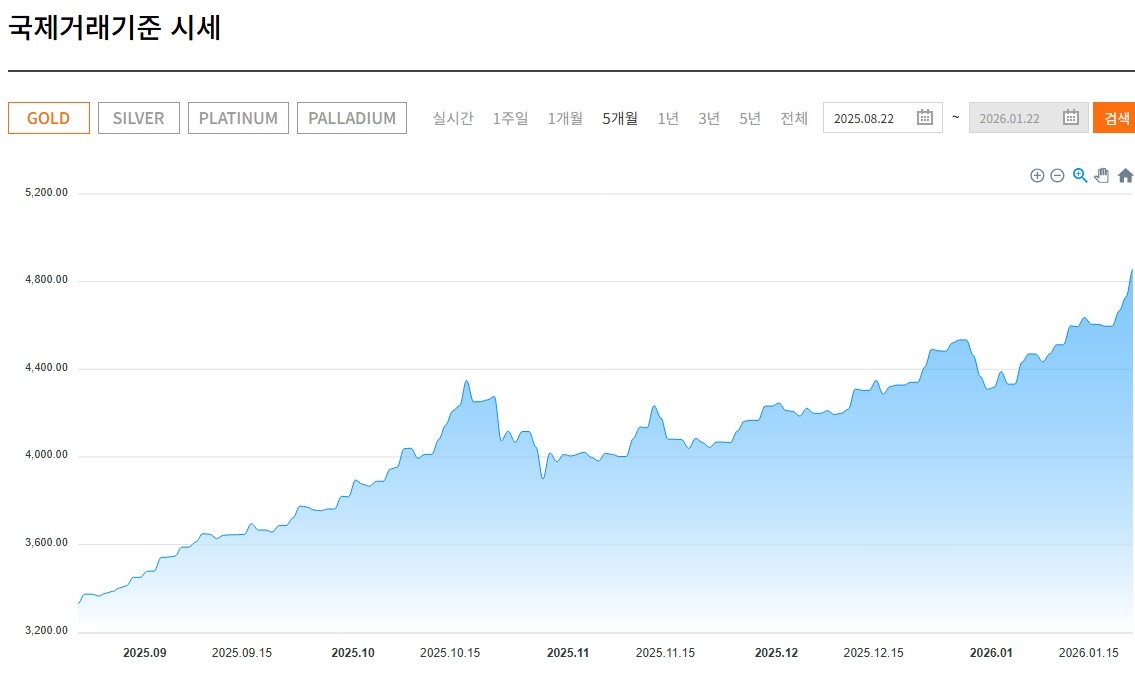The width and height of the screenshot is (1135, 683).
Task: Select the GOLD metal tab
Action: tap(48, 118)
